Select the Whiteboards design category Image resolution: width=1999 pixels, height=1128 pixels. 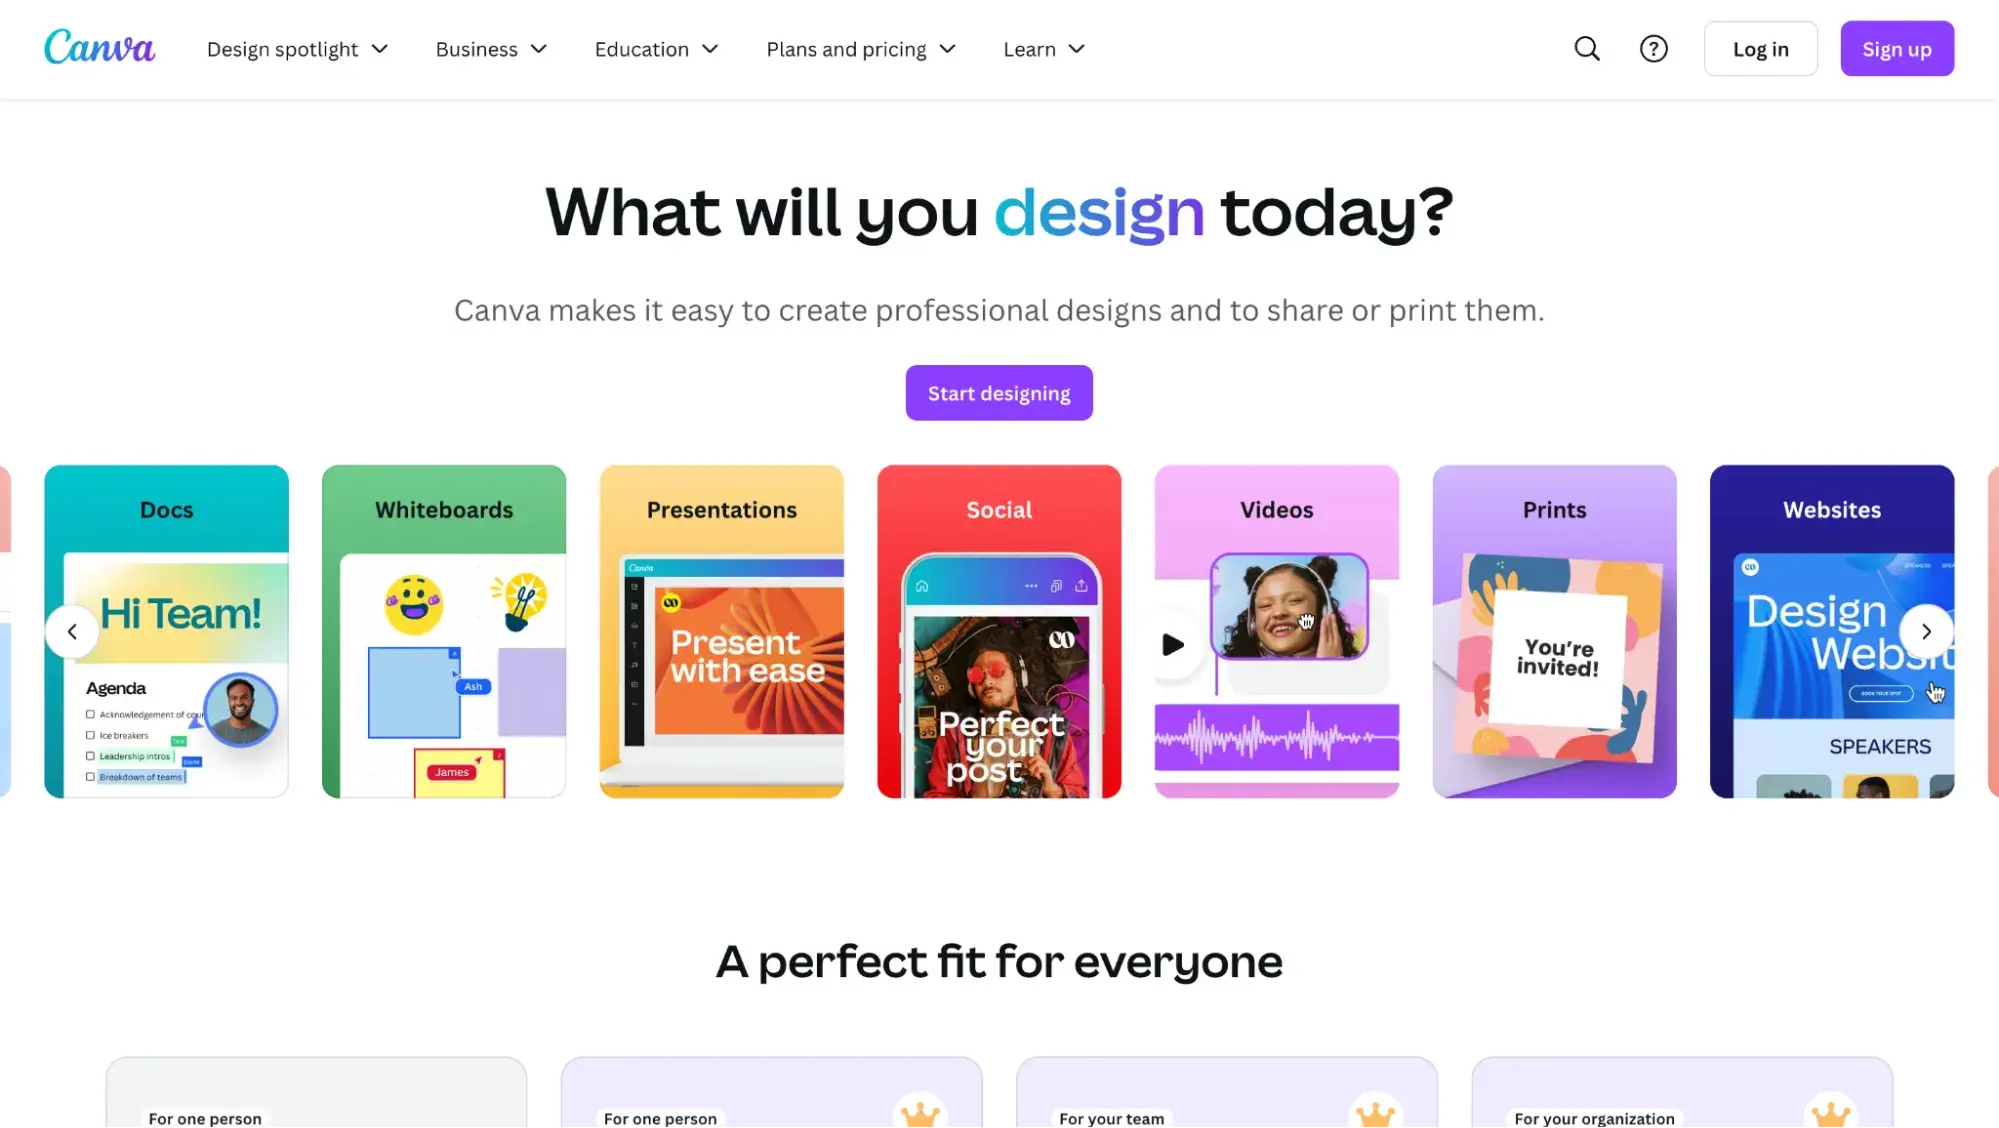tap(443, 628)
